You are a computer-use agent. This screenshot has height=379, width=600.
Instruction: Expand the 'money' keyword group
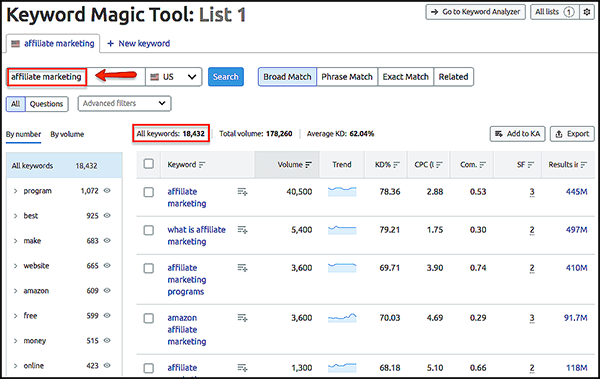(16, 340)
